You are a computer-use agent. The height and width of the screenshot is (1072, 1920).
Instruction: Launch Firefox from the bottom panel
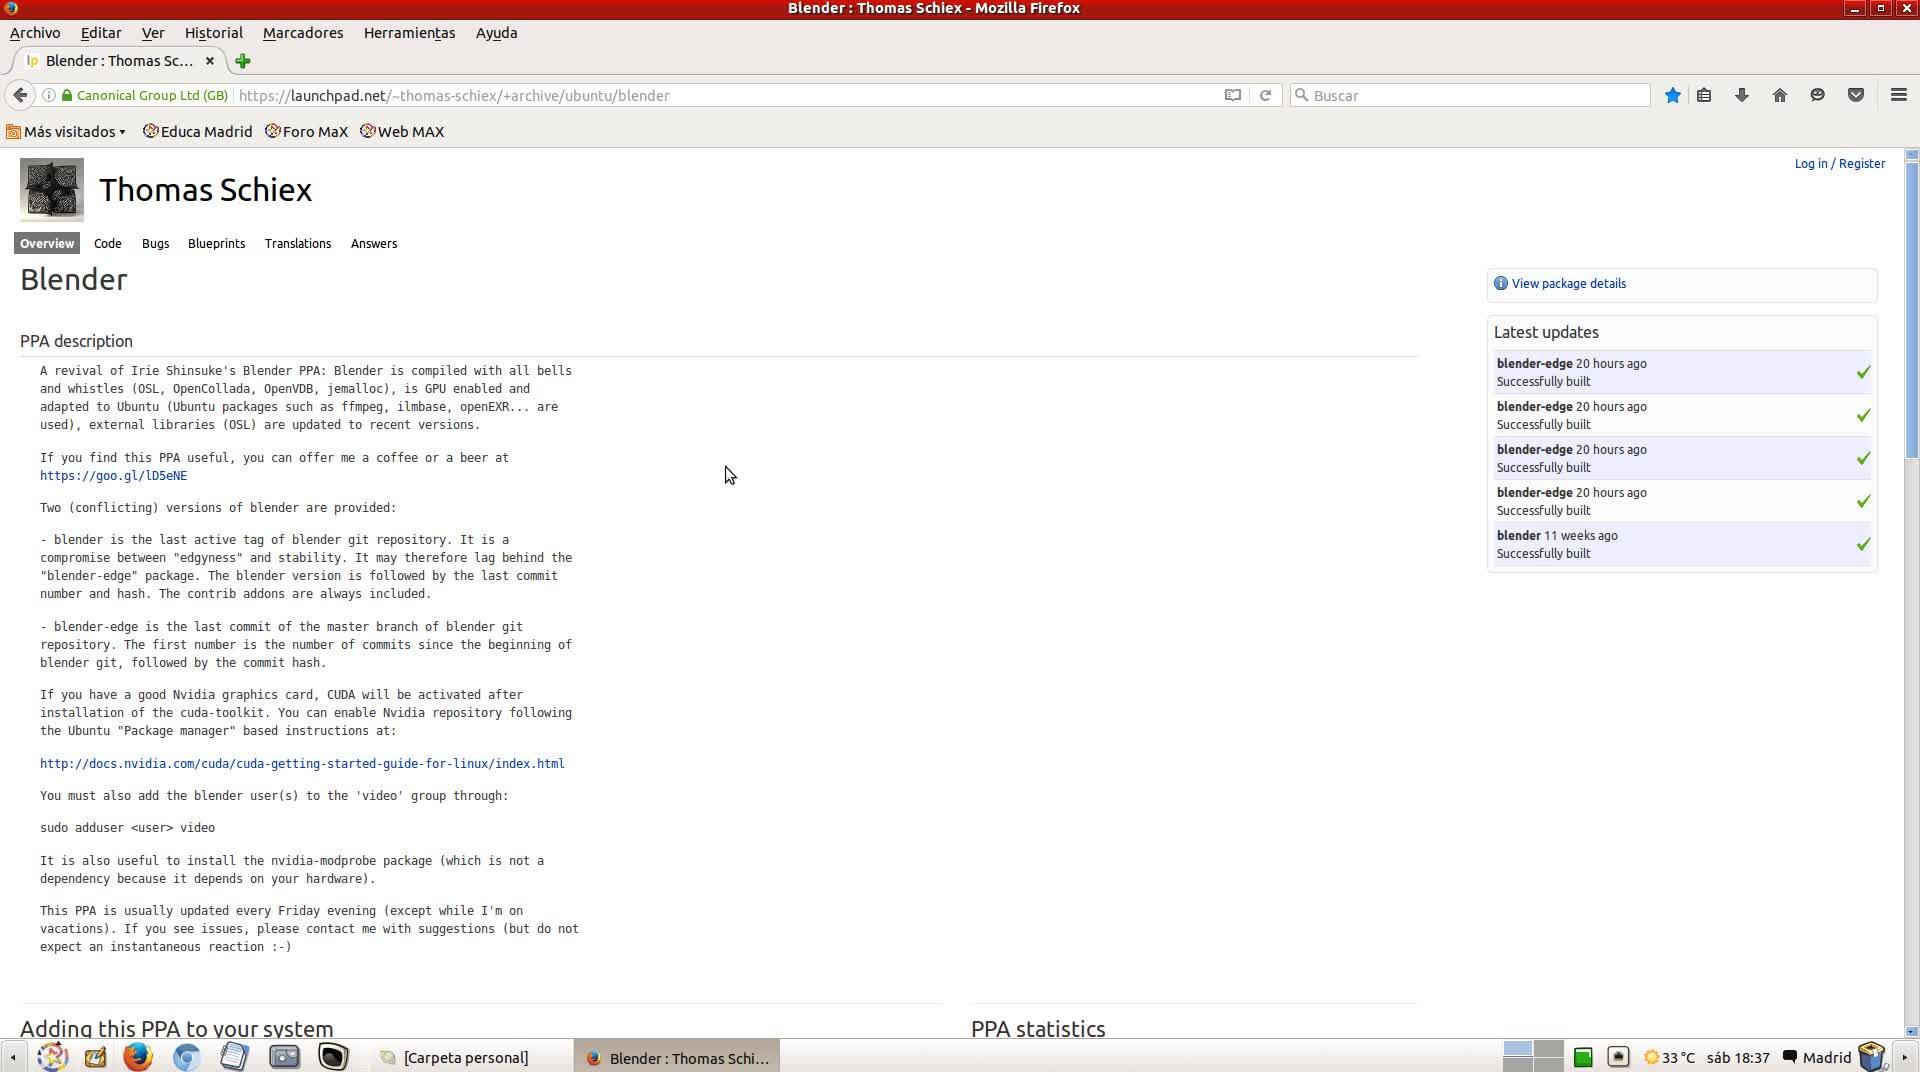tap(137, 1056)
